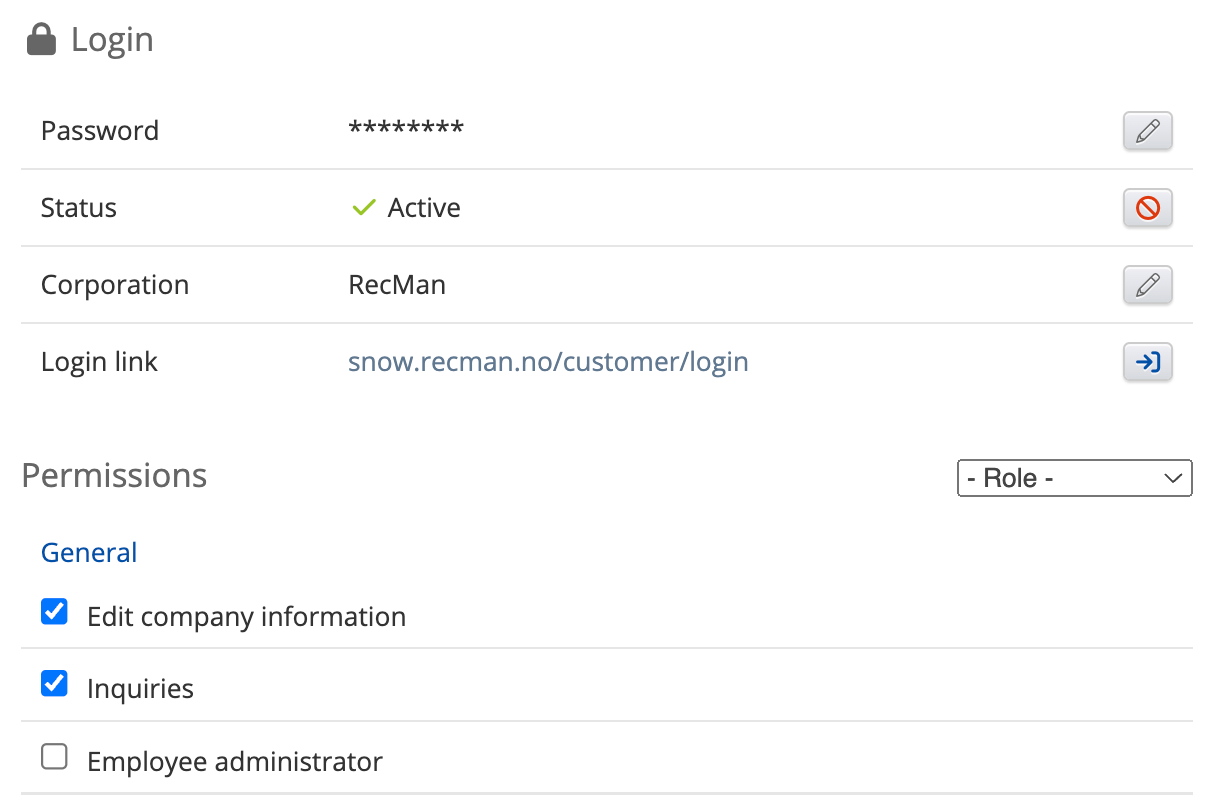Click the Permissions section heading

[114, 476]
